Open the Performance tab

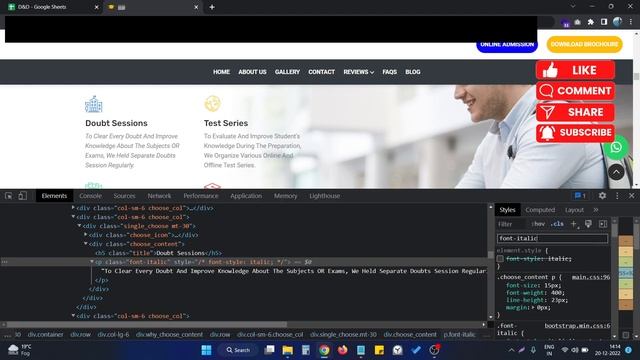201,196
